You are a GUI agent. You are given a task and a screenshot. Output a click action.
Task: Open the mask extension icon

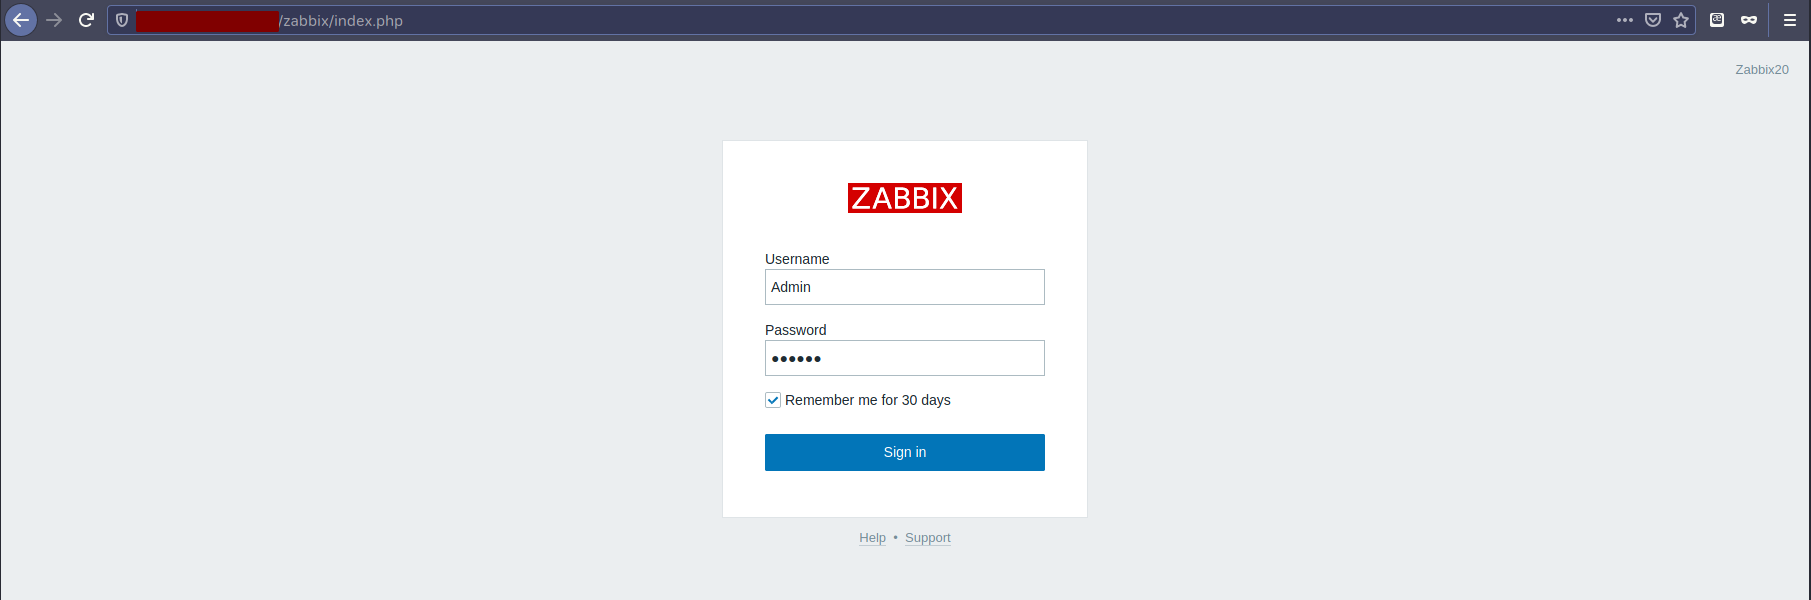[x=1749, y=20]
